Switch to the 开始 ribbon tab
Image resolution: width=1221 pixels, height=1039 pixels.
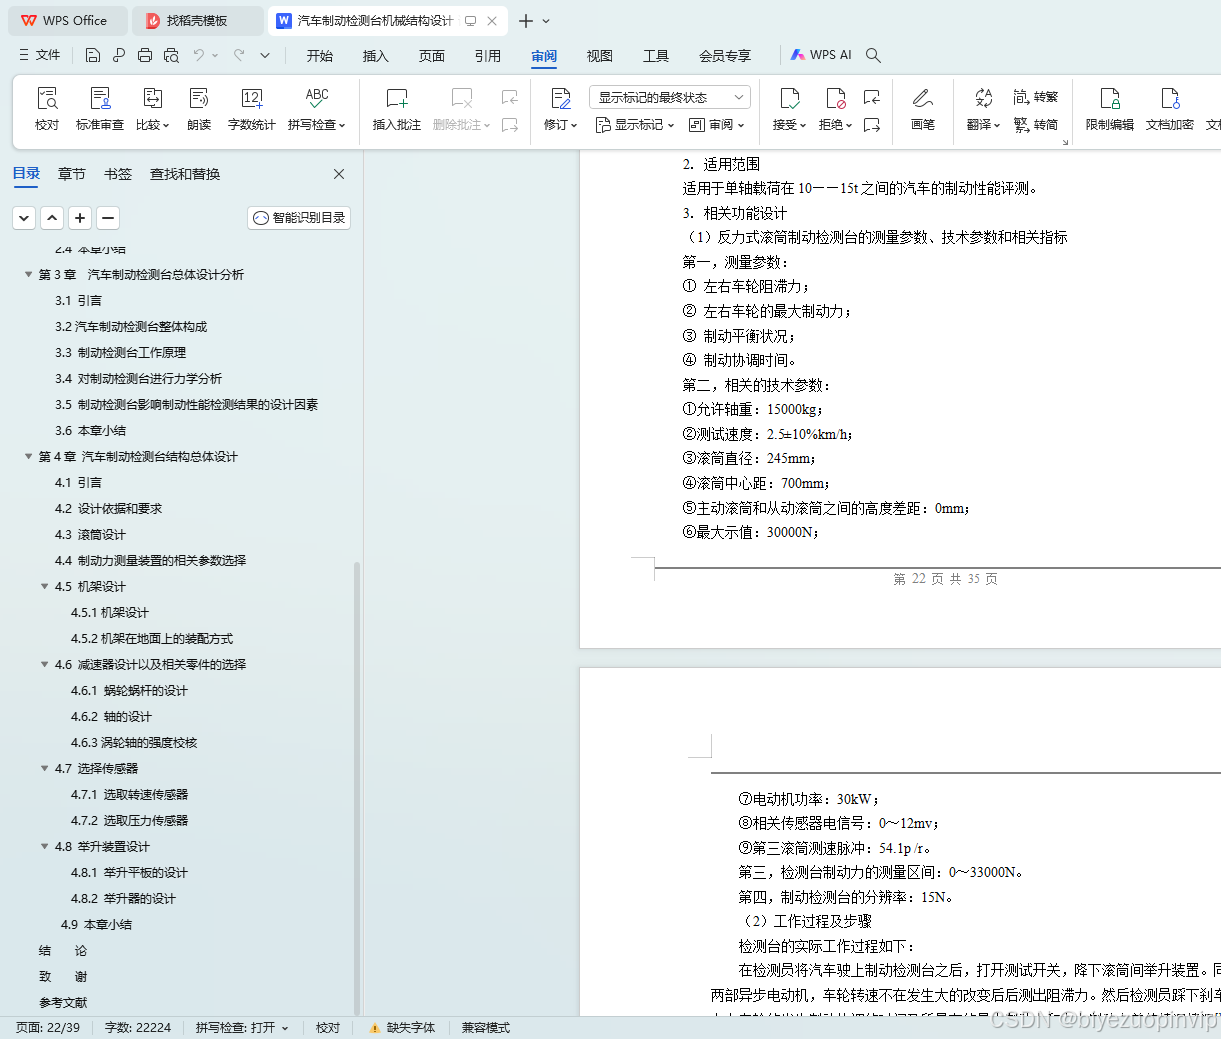coord(320,56)
